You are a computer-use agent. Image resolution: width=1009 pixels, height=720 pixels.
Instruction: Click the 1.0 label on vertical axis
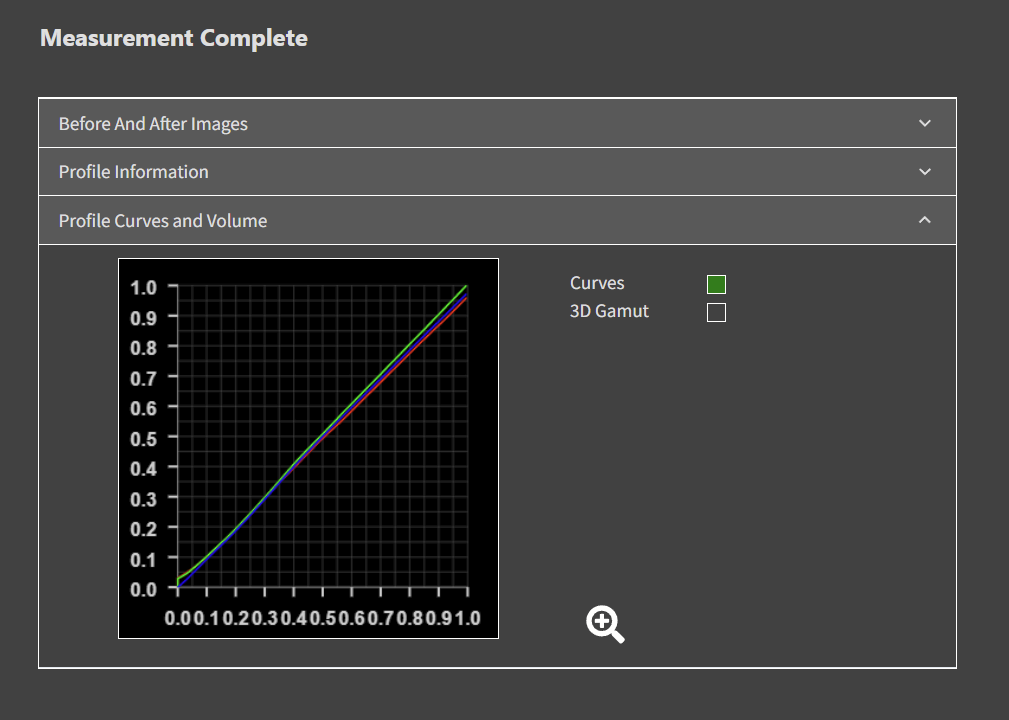(144, 288)
